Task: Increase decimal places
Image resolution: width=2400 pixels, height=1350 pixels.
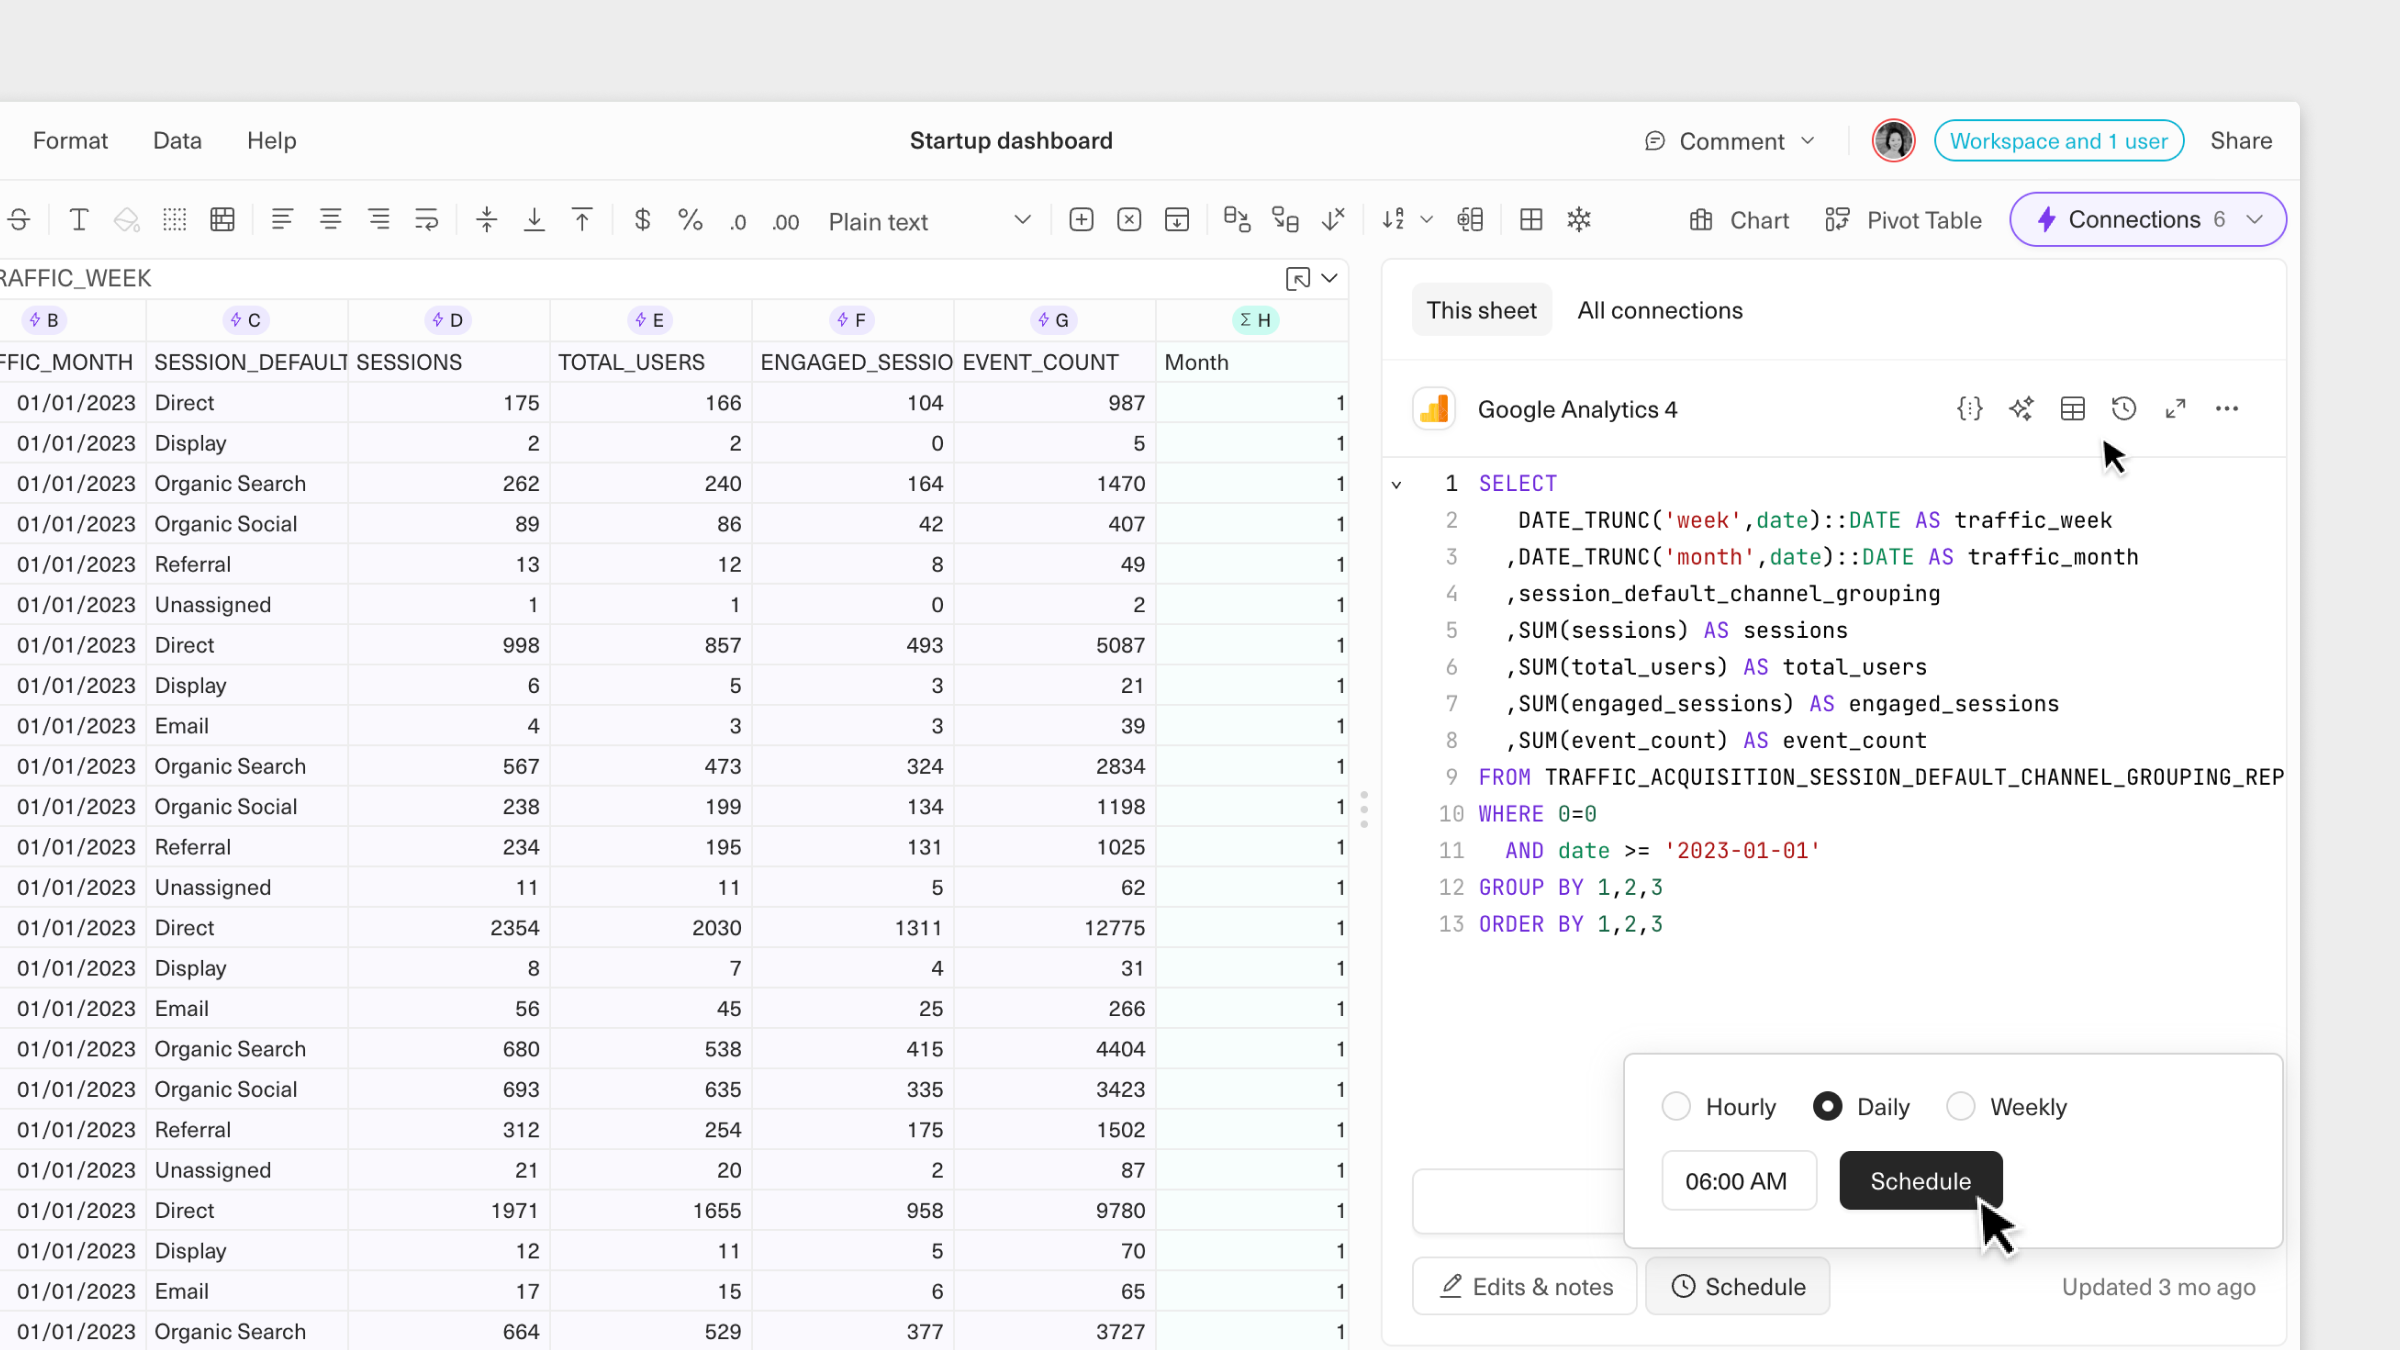Action: click(786, 222)
